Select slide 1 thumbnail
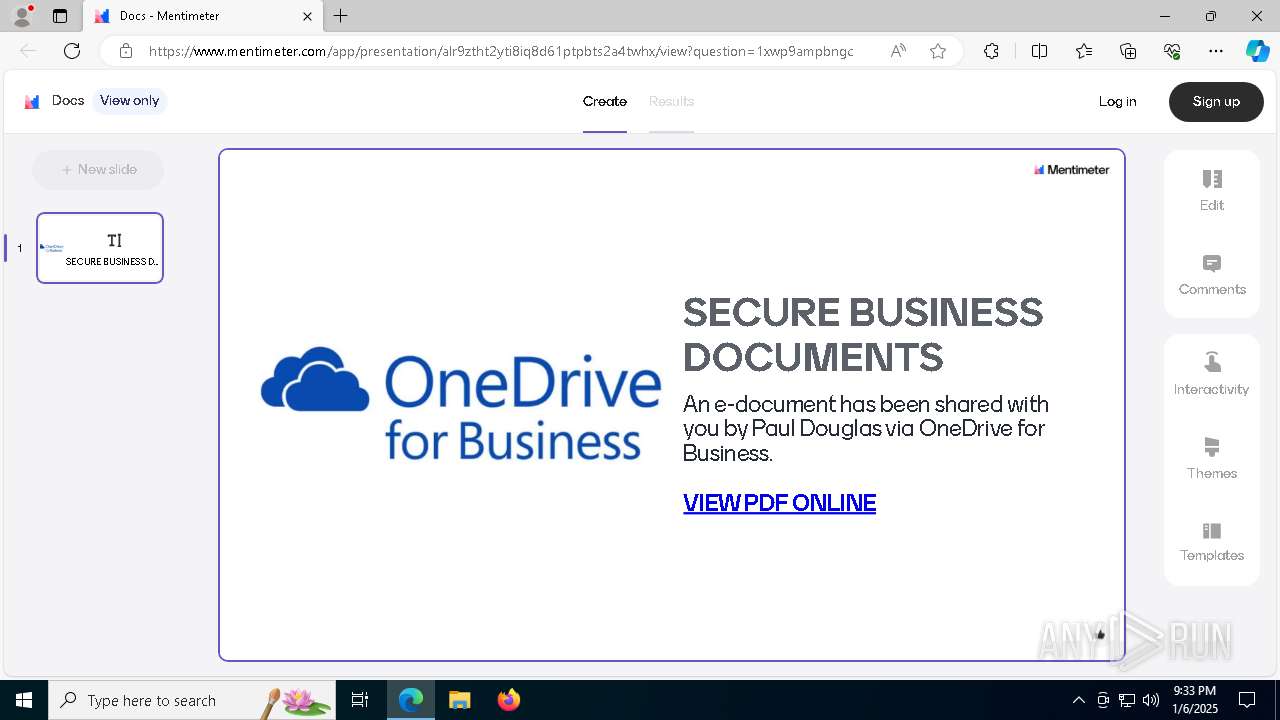The width and height of the screenshot is (1280, 720). (x=100, y=248)
